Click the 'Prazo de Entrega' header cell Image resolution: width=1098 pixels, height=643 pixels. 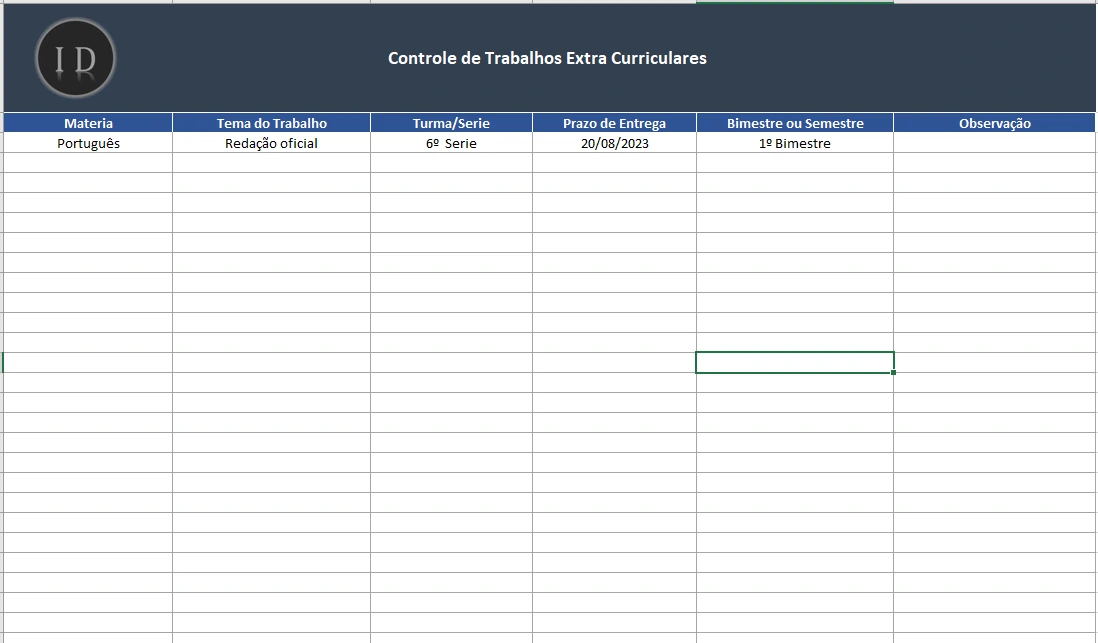pyautogui.click(x=614, y=123)
